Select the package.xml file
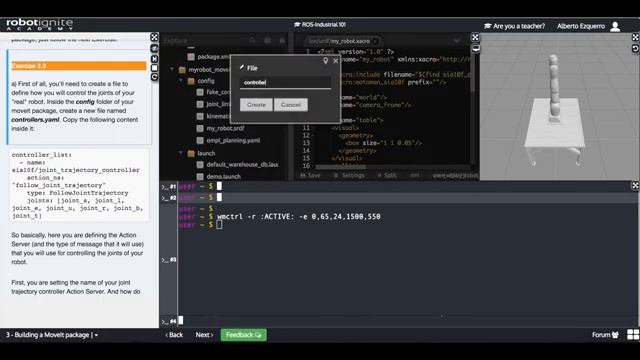Viewport: 640px width, 360px height. (x=213, y=57)
